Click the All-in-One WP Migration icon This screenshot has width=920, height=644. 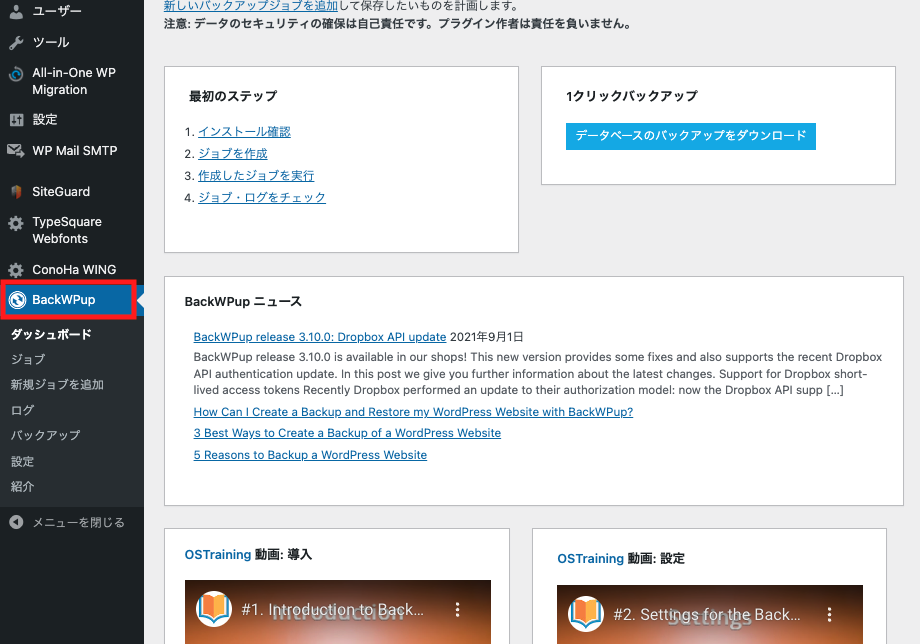(16, 74)
